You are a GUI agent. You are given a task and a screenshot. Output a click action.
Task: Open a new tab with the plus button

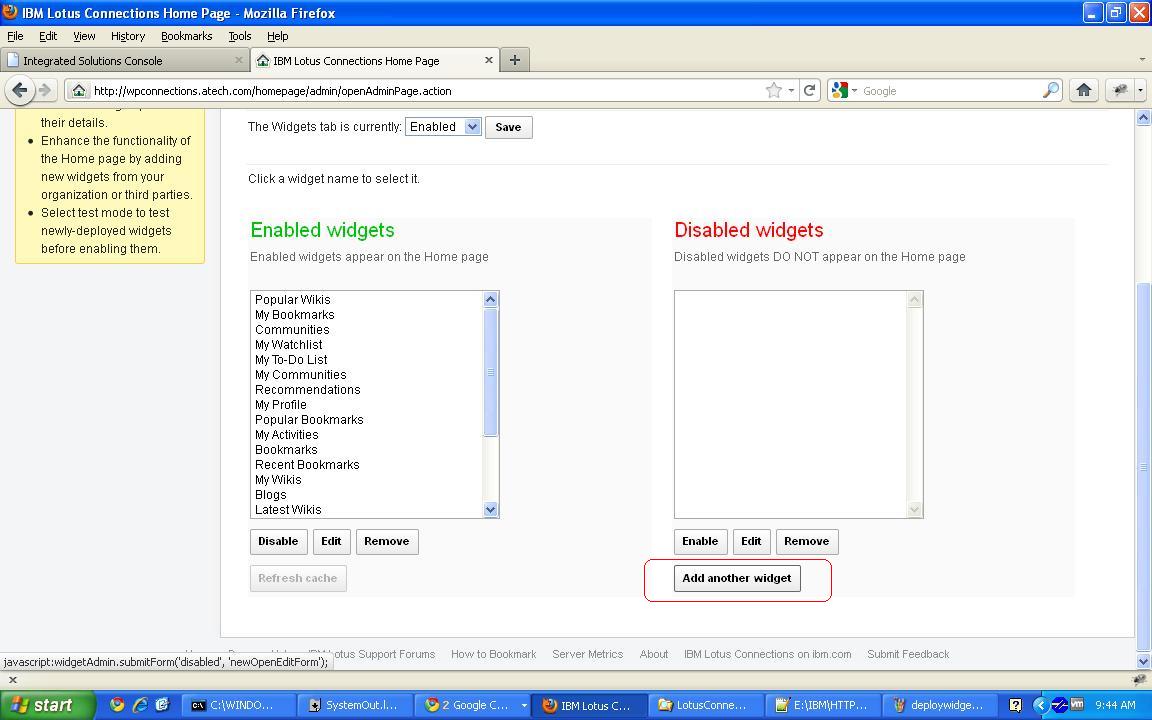click(514, 60)
